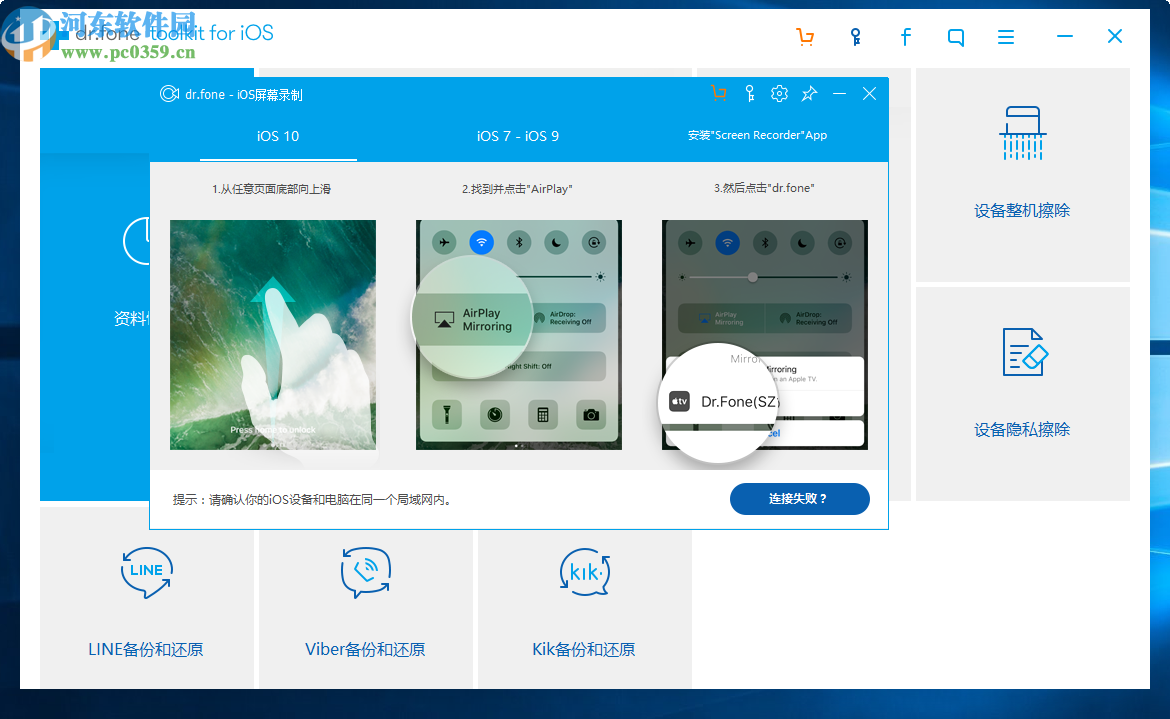1170x719 pixels.
Task: Switch to the iOS 7 - iOS 9 tab
Action: (518, 136)
